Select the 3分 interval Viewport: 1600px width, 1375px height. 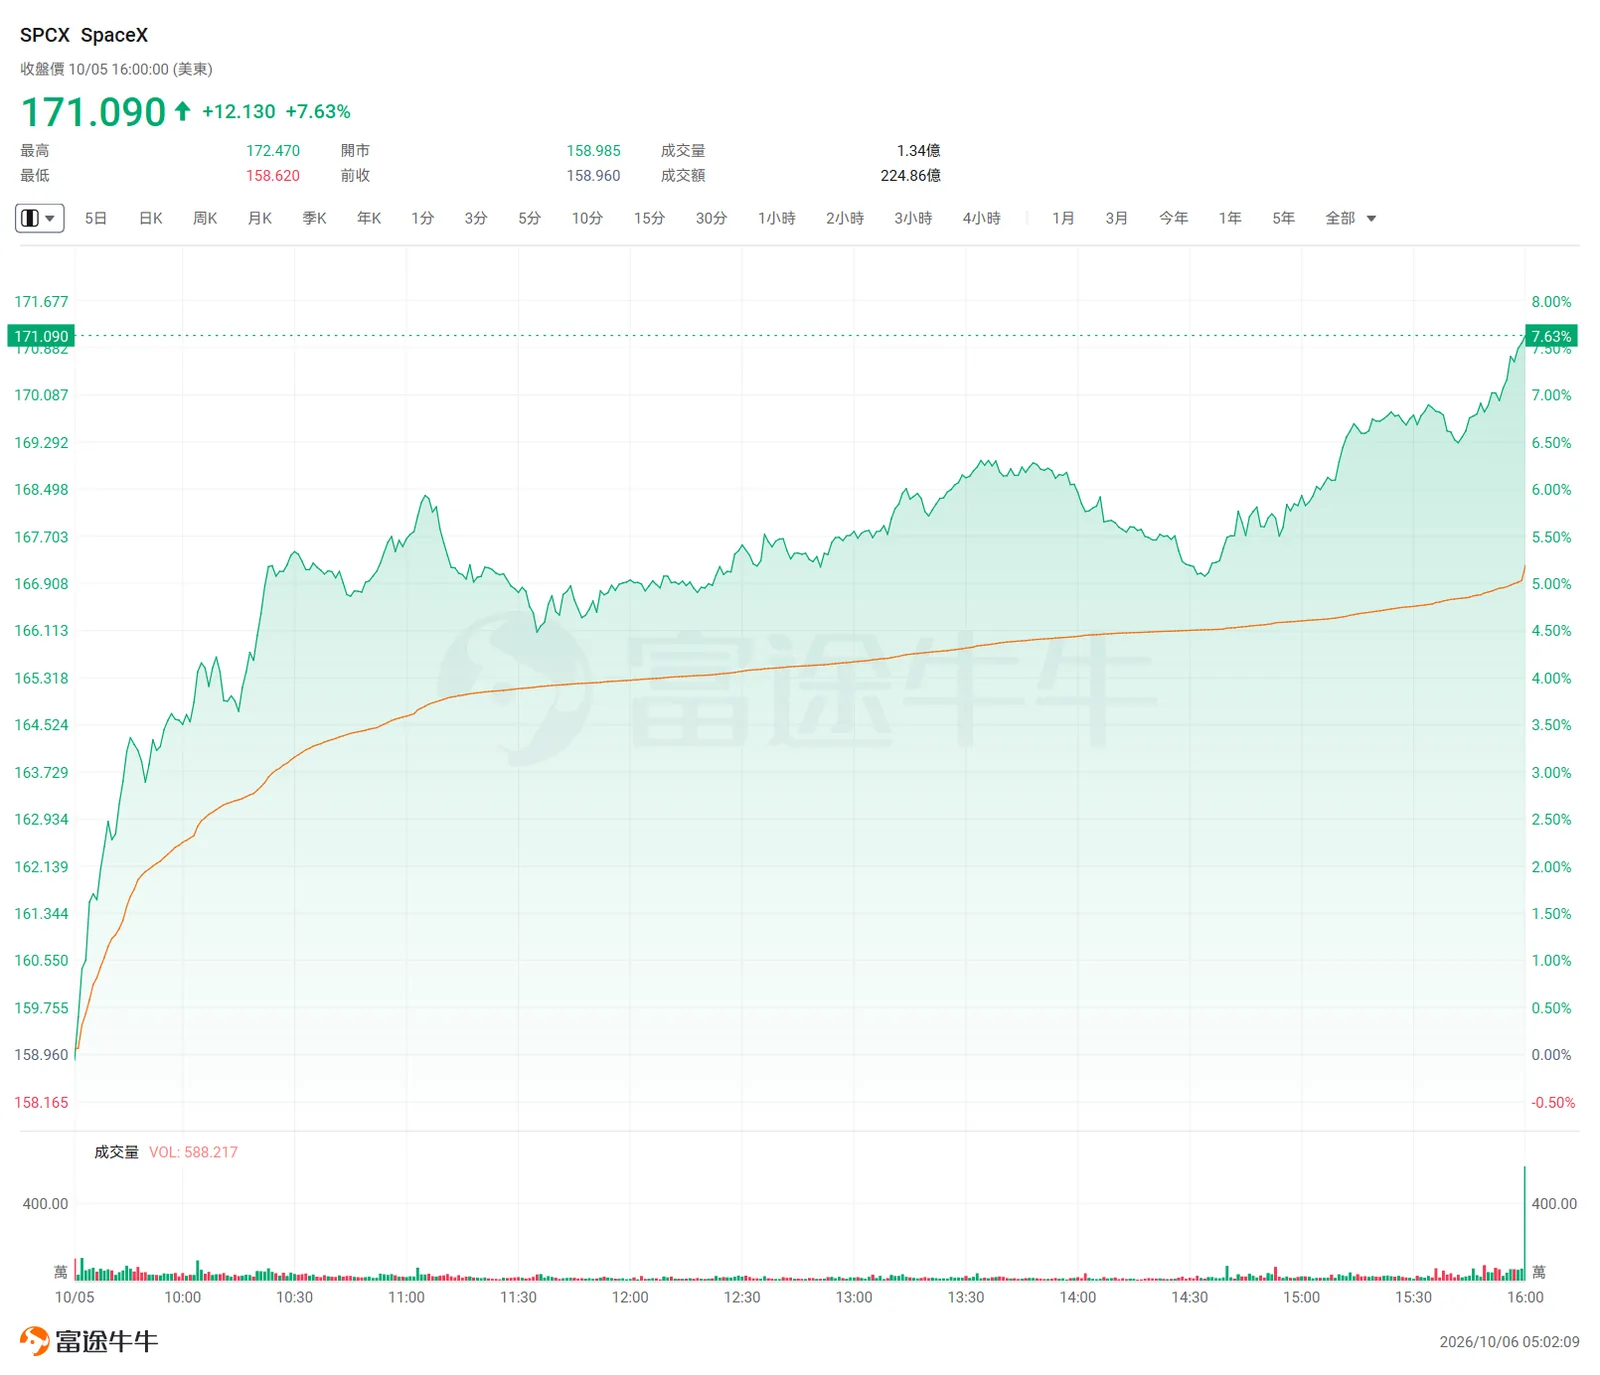(476, 218)
